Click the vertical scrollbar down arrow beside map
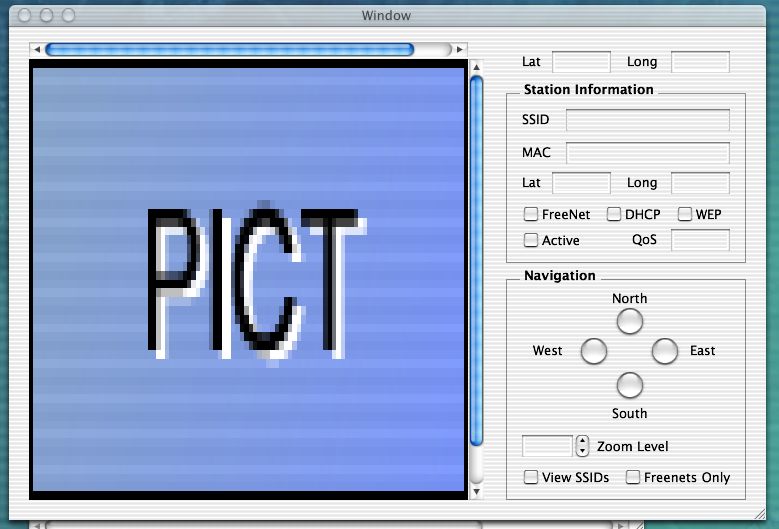779x529 pixels. click(x=476, y=492)
